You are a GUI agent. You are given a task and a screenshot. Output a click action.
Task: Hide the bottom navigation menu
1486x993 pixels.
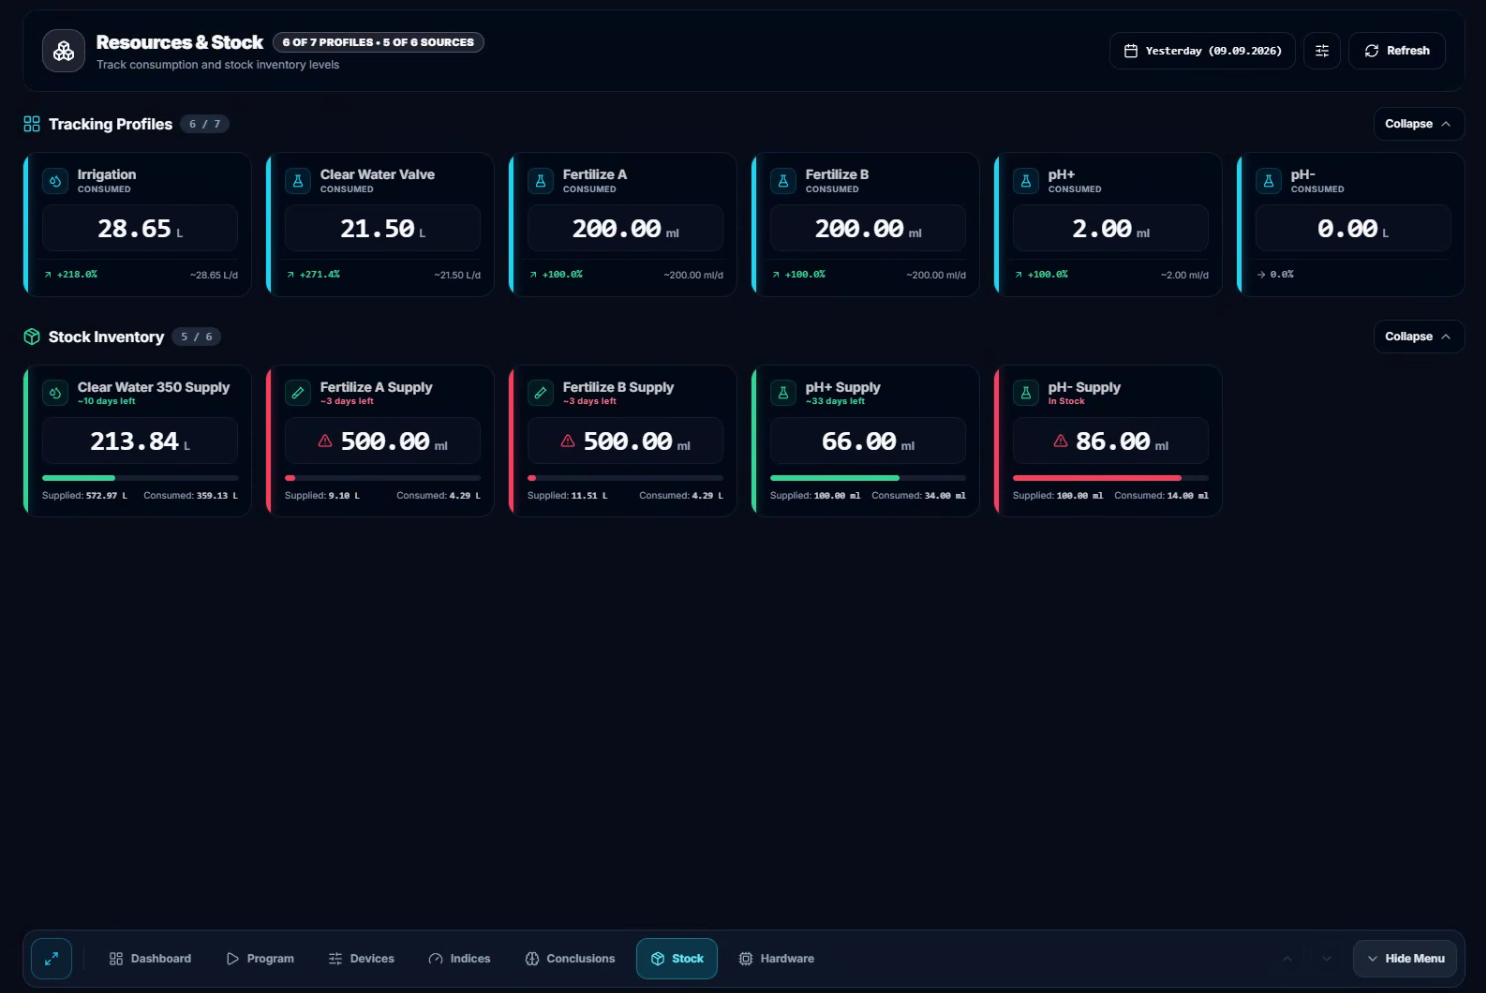[x=1405, y=958]
